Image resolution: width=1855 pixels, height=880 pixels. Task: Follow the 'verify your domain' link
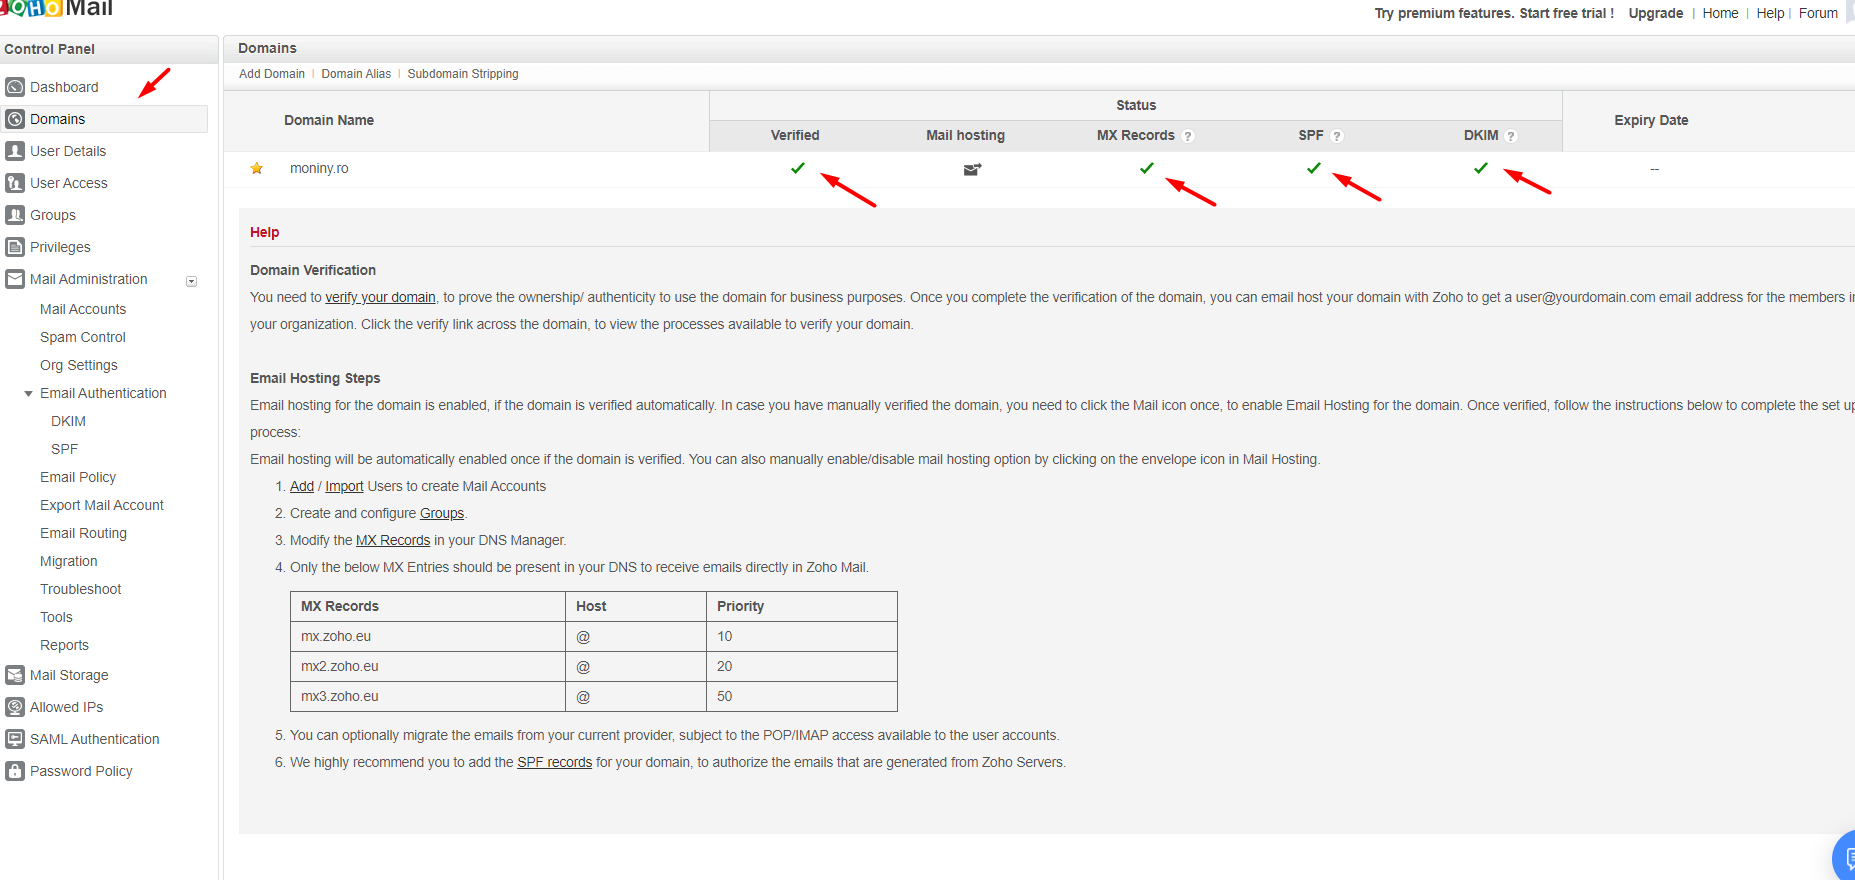pos(380,297)
